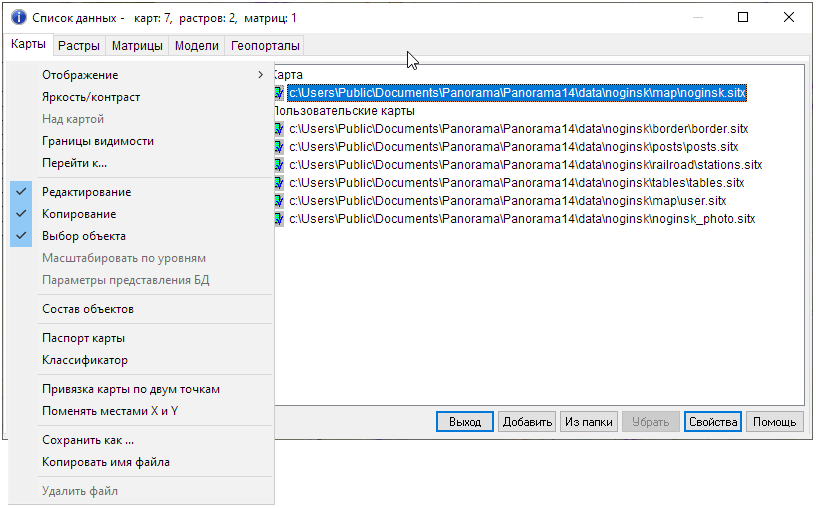Screen dimensions: 816x508
Task: Toggle the Выбор объекта option
Action: [x=84, y=236]
